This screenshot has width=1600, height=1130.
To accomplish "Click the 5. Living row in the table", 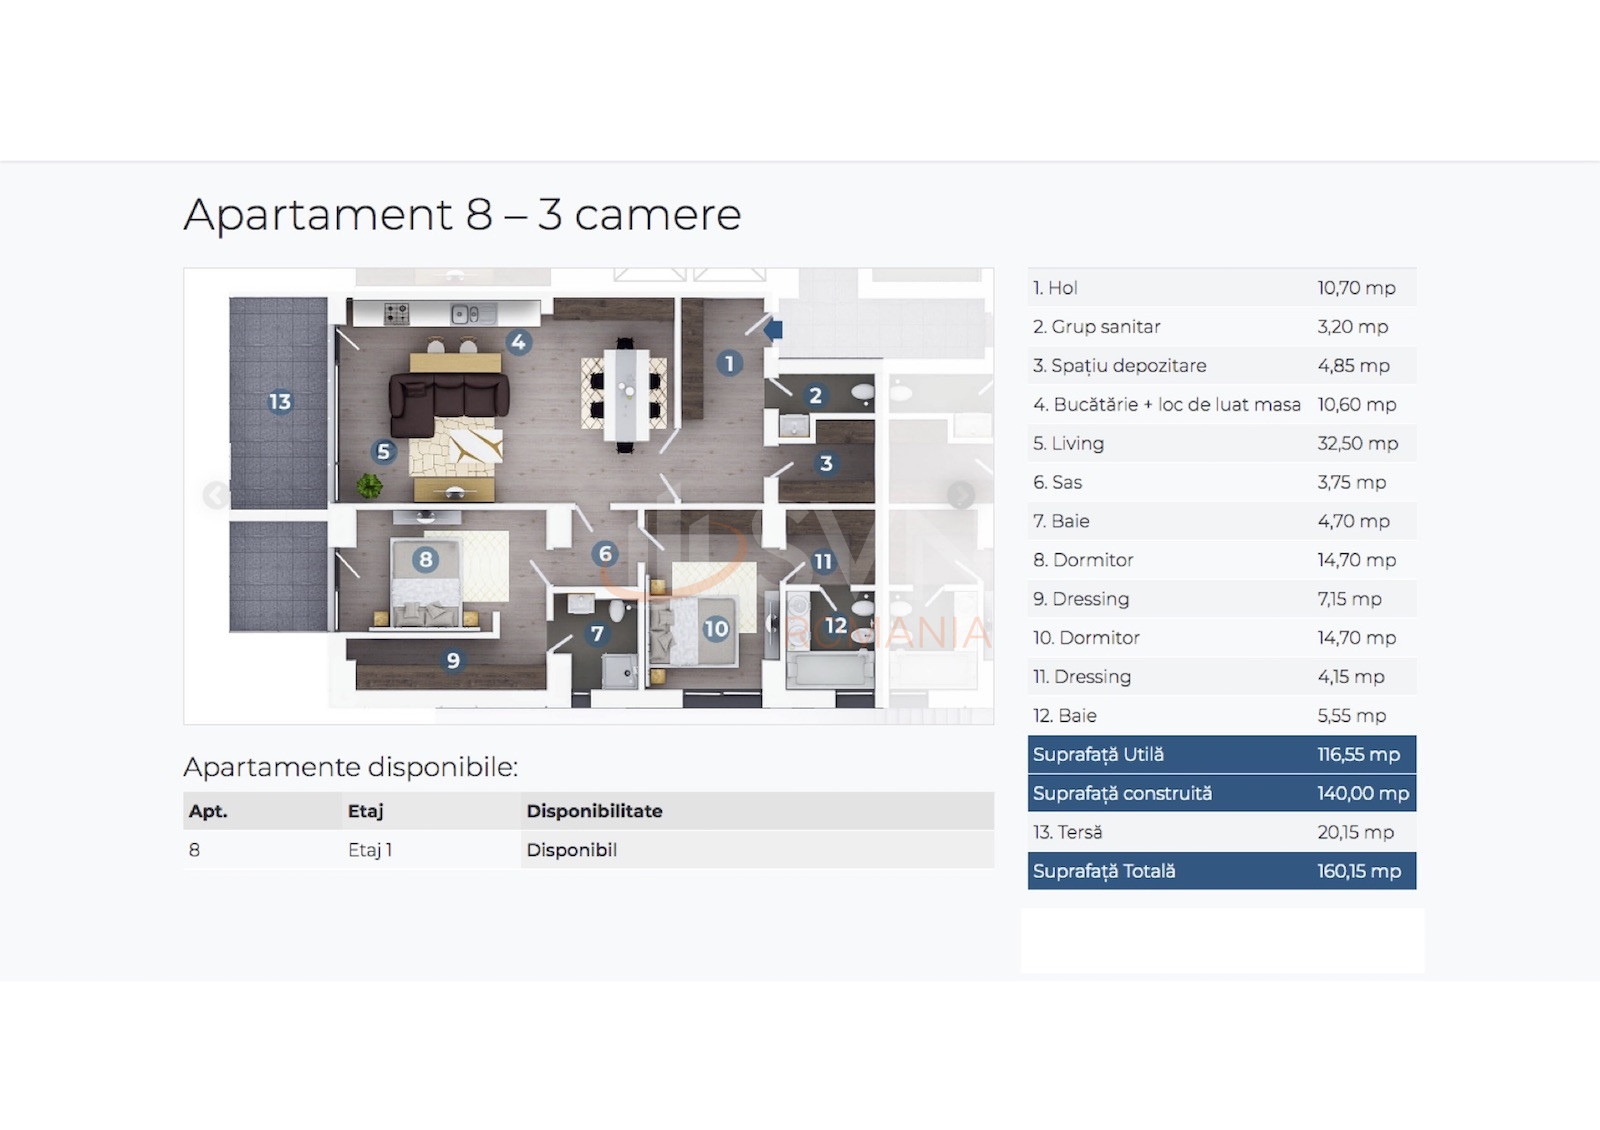I will coord(1221,443).
